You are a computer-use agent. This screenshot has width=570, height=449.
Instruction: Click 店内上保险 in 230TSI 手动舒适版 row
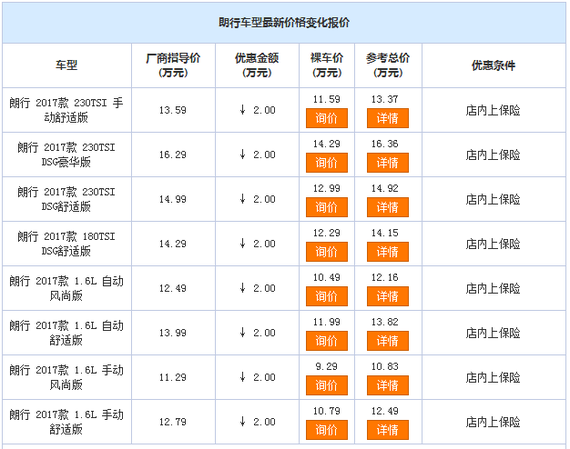click(x=493, y=110)
